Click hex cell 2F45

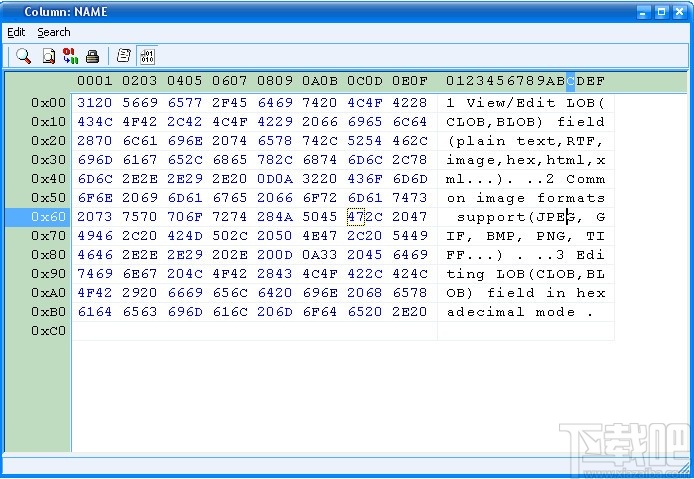229,103
